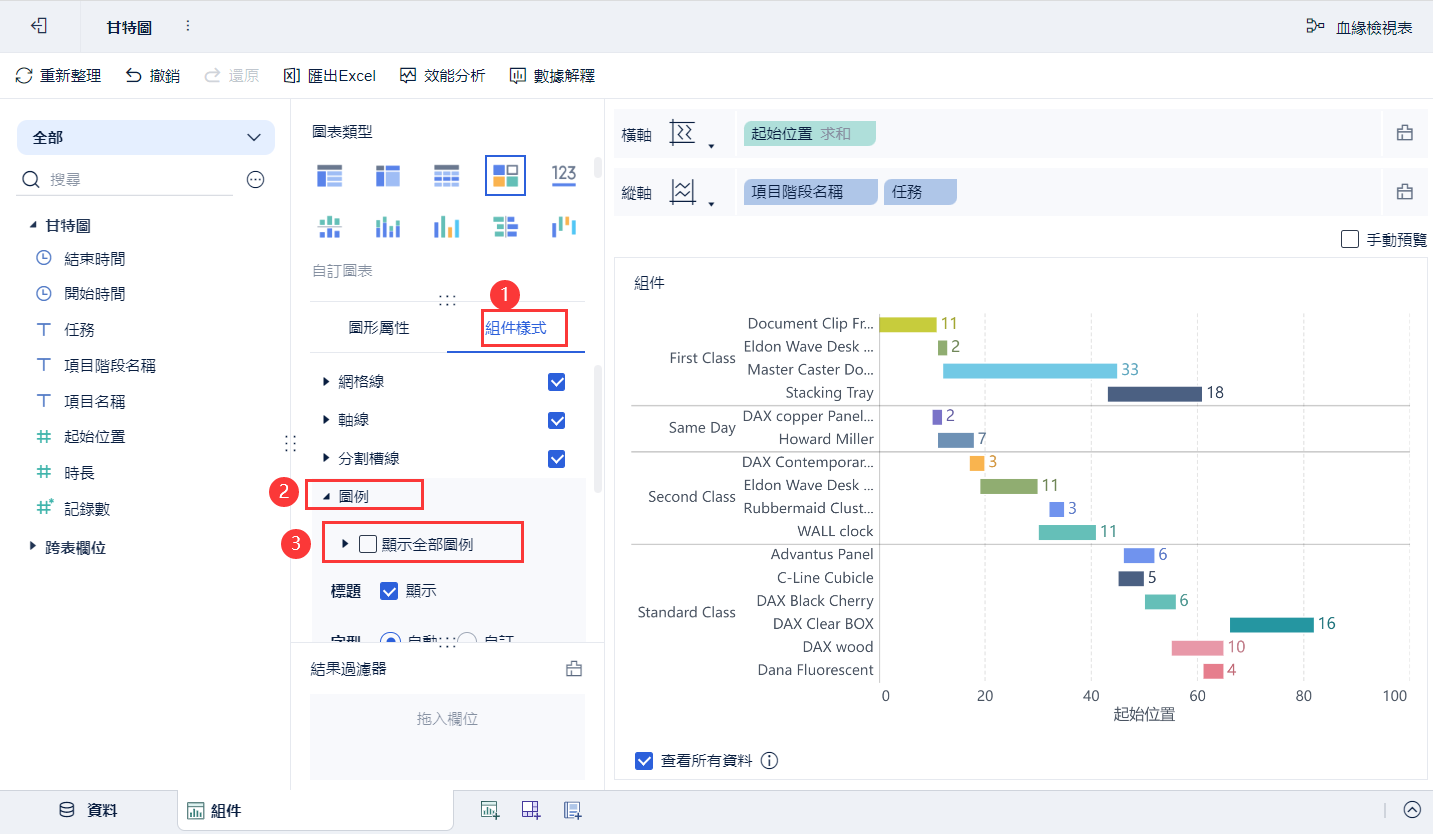This screenshot has height=834, width=1433.
Task: Choose the partitioned column chart icon
Action: coord(329,227)
